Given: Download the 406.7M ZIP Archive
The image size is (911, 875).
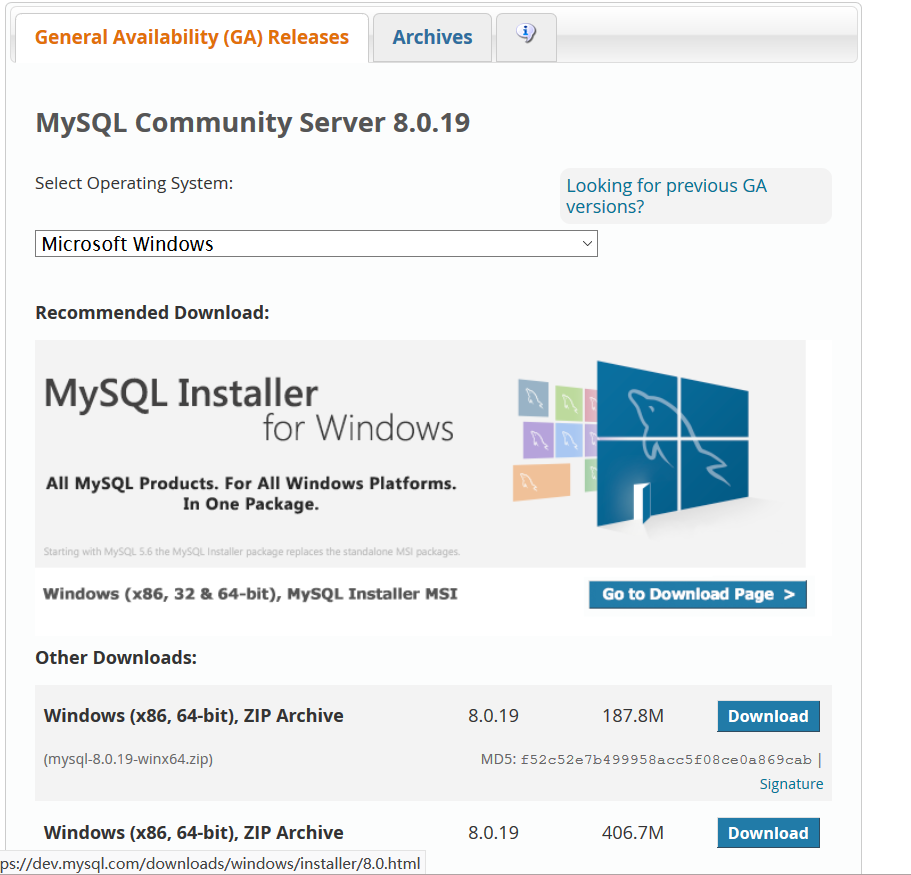Looking at the screenshot, I should 768,833.
